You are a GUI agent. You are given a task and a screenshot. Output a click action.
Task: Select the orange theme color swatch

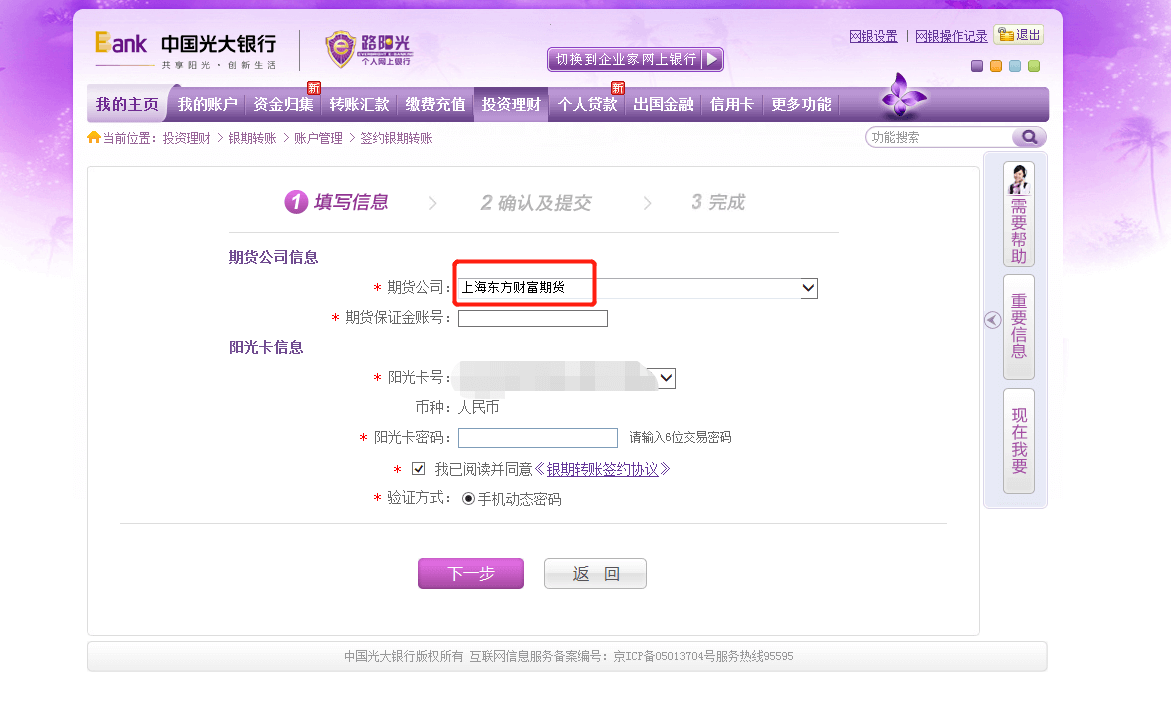(x=995, y=66)
